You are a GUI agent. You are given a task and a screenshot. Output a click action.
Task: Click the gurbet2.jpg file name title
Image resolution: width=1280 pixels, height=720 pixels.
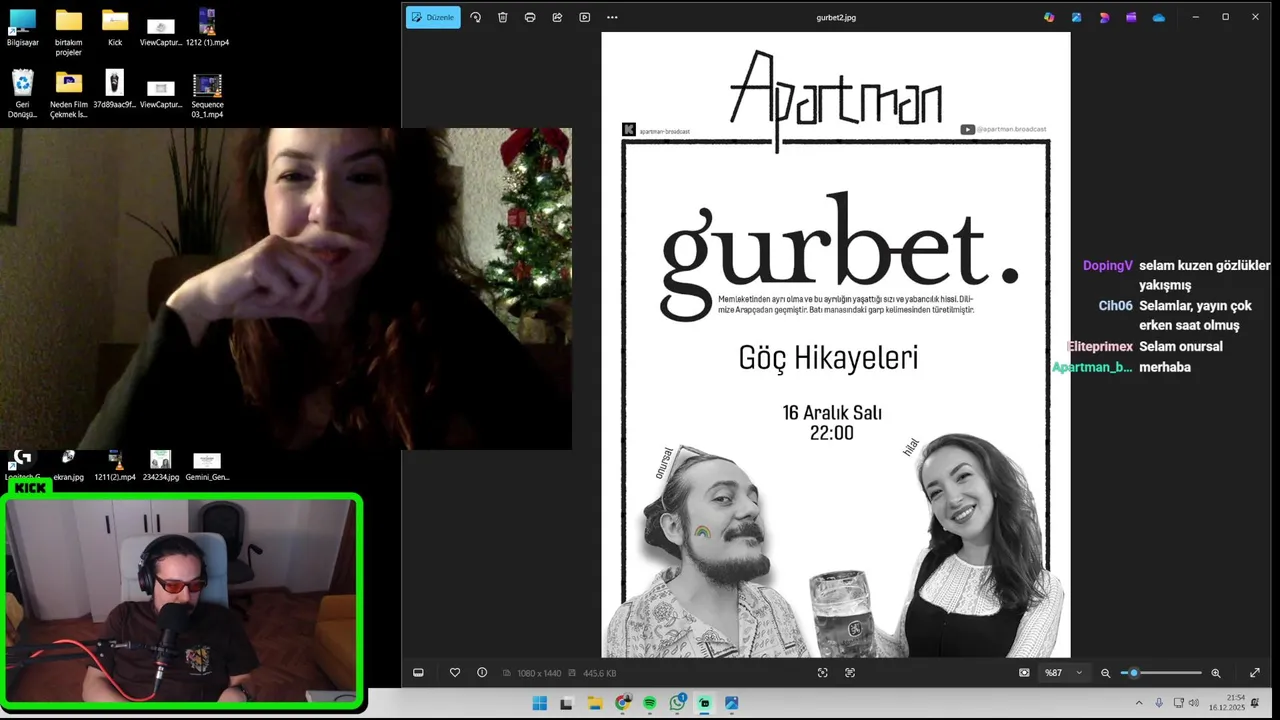pyautogui.click(x=836, y=17)
